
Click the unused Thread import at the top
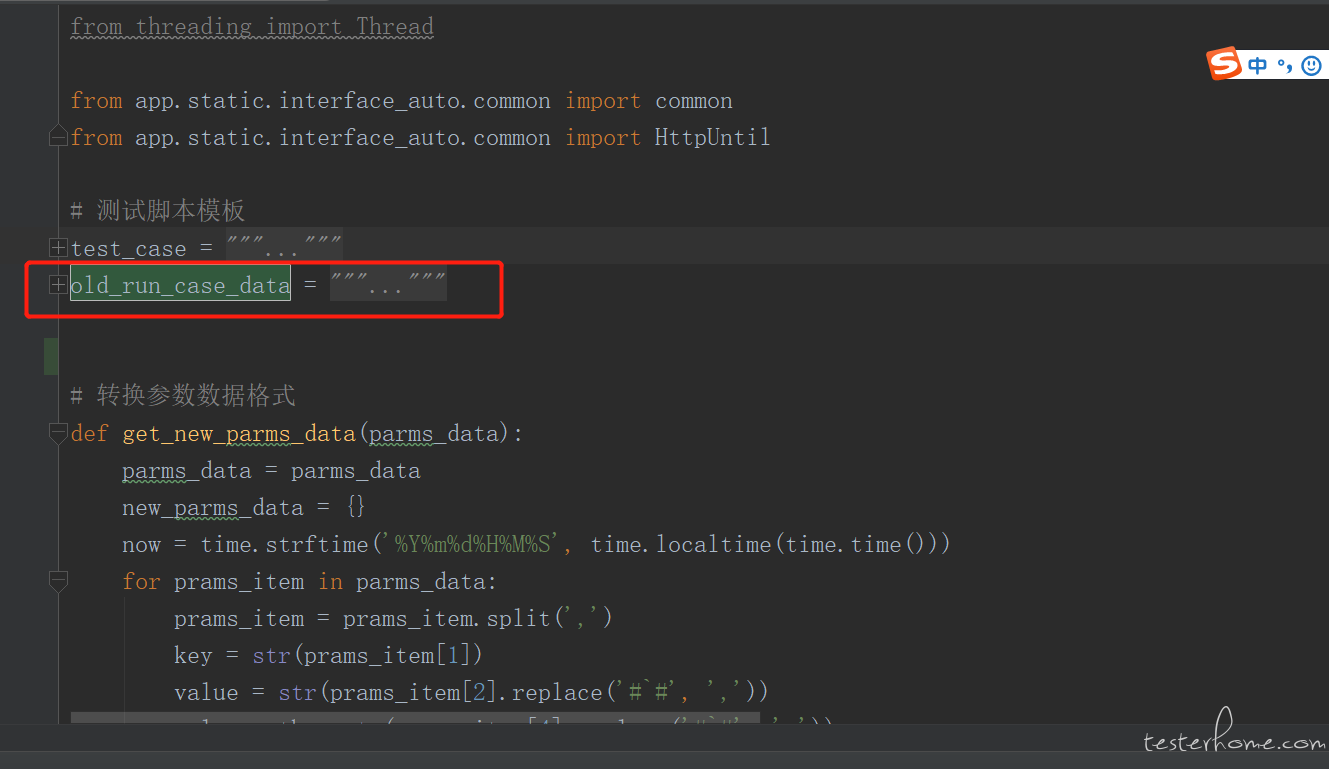395,27
